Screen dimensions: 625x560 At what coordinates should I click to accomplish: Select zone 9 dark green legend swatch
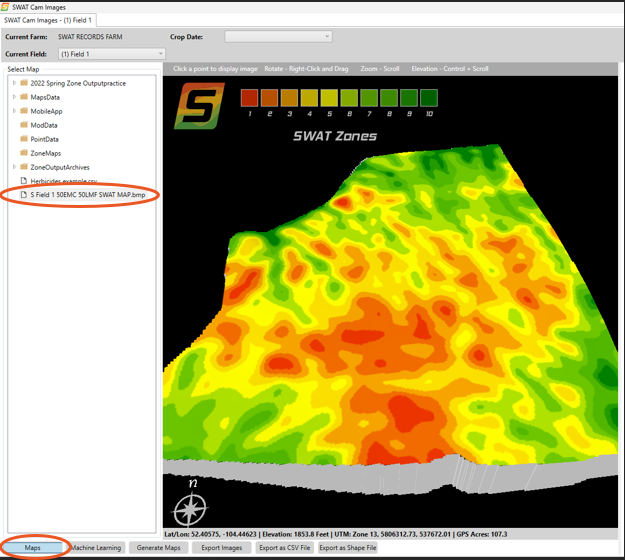(x=409, y=98)
